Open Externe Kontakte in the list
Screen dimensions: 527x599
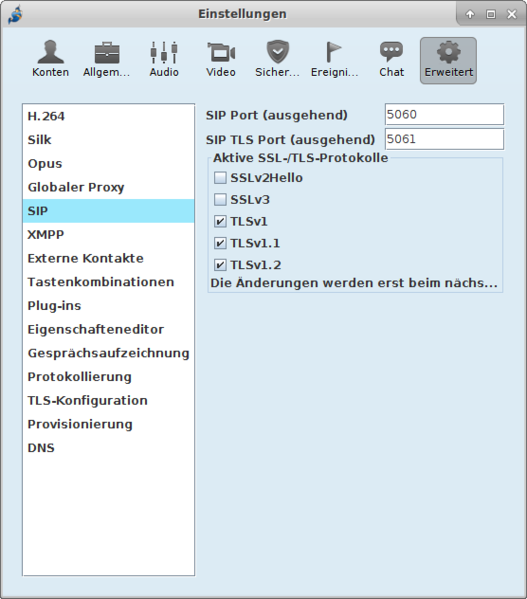point(108,258)
